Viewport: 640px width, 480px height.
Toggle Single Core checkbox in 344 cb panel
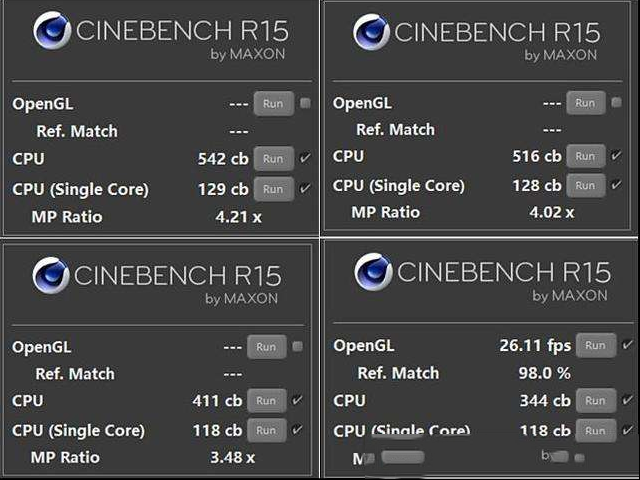[x=627, y=430]
